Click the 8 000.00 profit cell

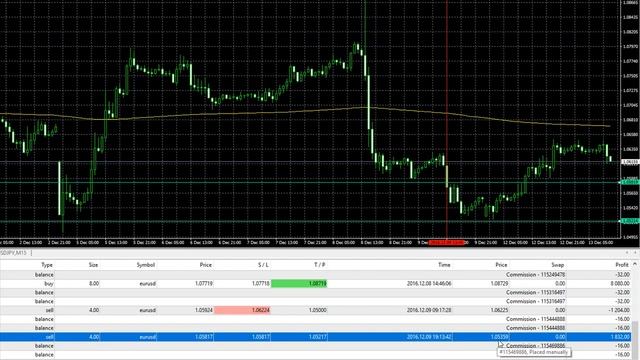[620, 283]
